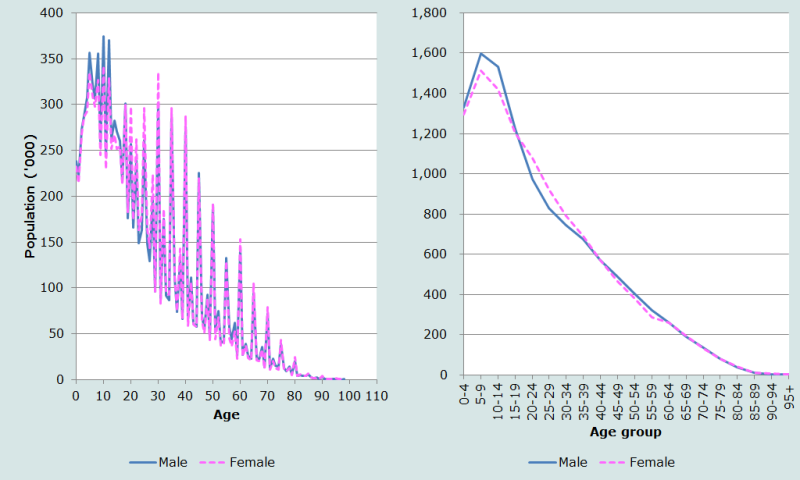Click the Male legend label under left chart
This screenshot has width=800, height=480.
pos(172,462)
